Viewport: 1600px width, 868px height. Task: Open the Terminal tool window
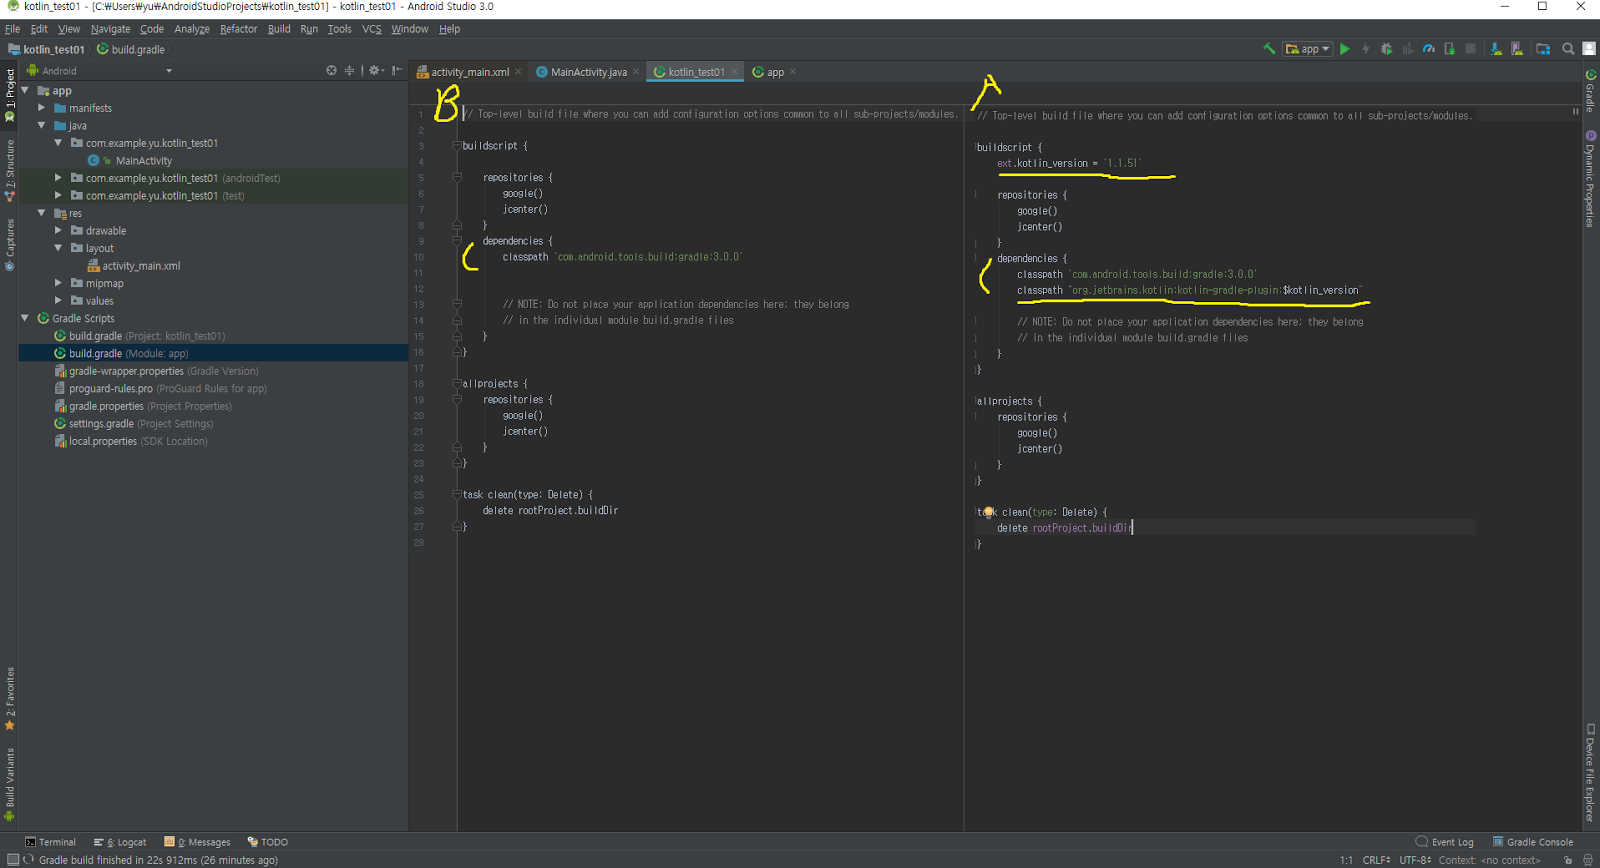tap(50, 842)
